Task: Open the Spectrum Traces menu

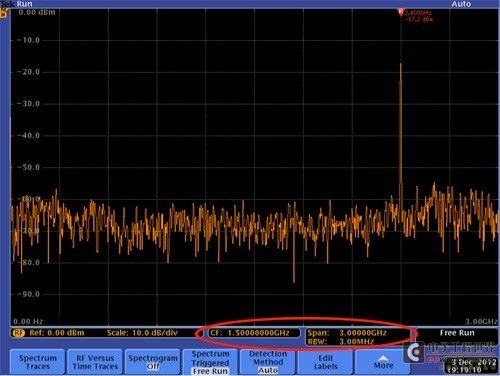Action: (x=38, y=362)
